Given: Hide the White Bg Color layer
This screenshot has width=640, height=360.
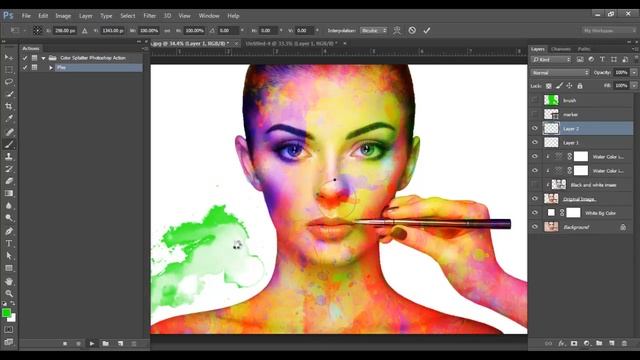Looking at the screenshot, I should tap(535, 213).
